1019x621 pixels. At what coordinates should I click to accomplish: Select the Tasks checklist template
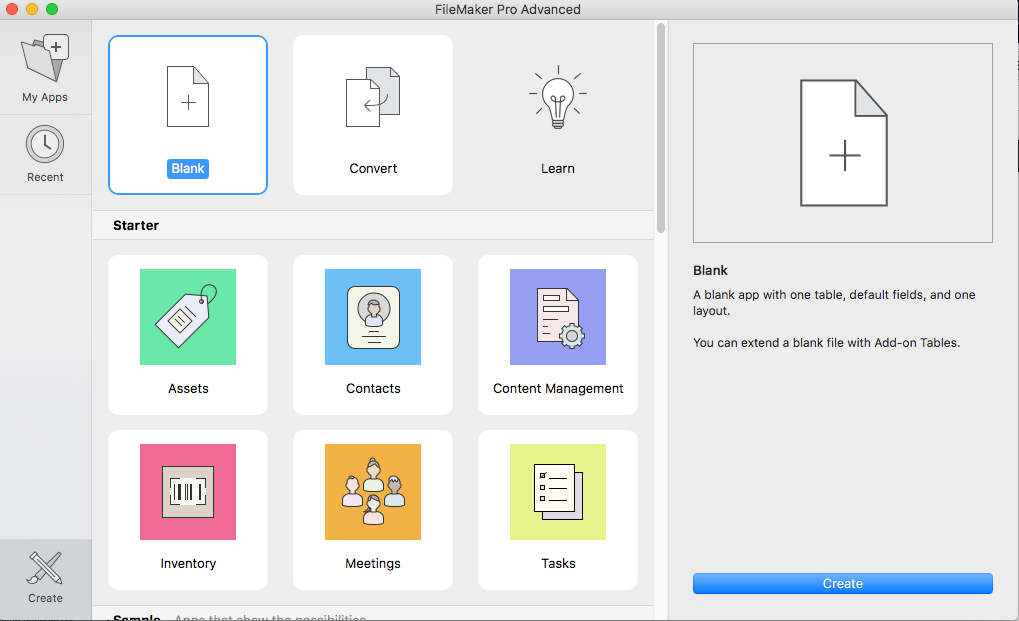pyautogui.click(x=558, y=510)
